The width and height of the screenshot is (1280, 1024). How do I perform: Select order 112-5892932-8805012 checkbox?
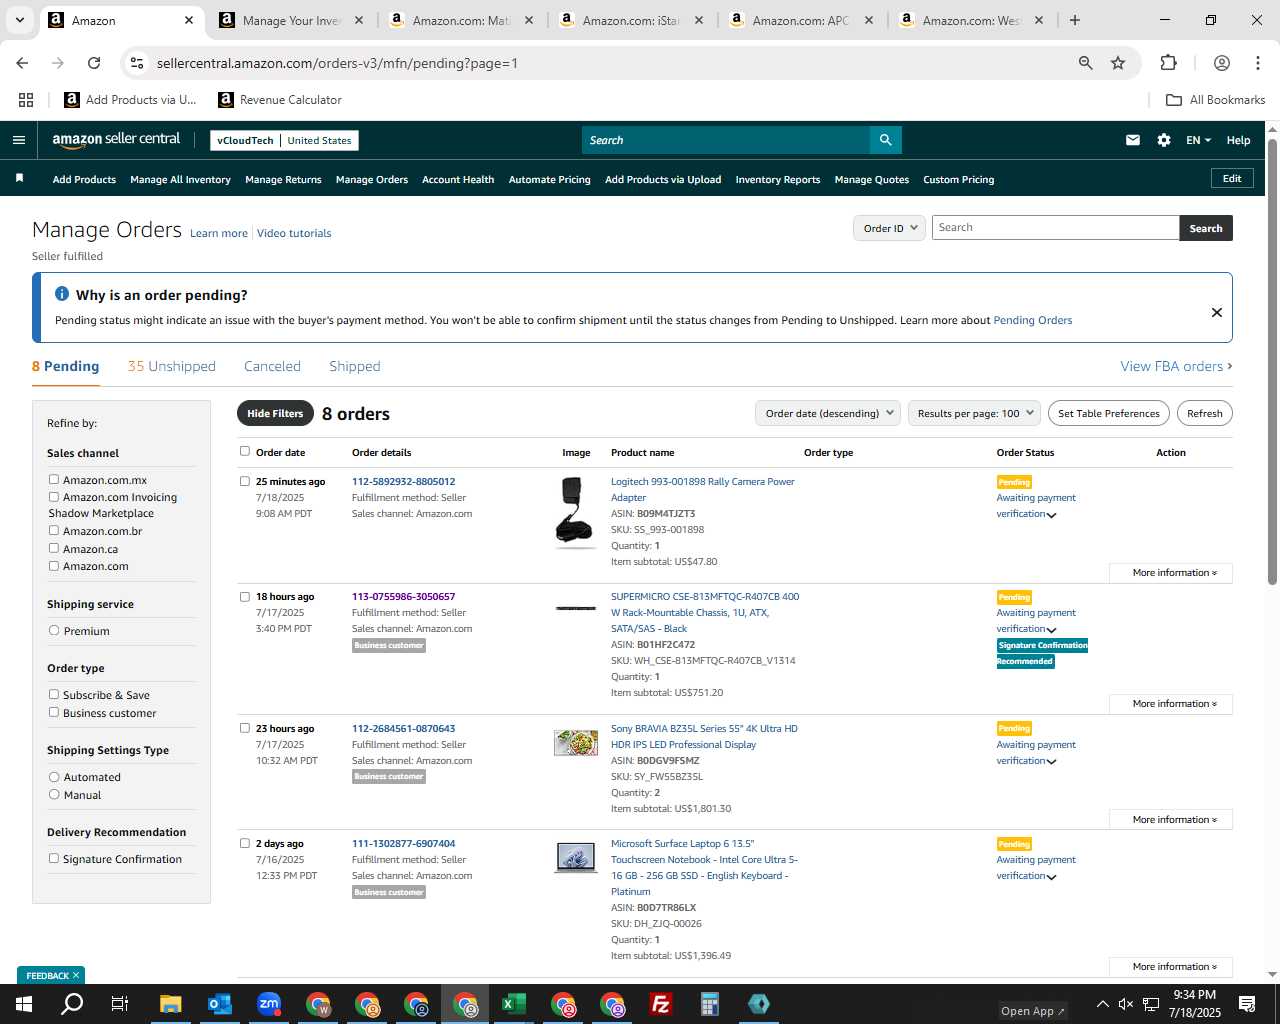[x=245, y=481]
